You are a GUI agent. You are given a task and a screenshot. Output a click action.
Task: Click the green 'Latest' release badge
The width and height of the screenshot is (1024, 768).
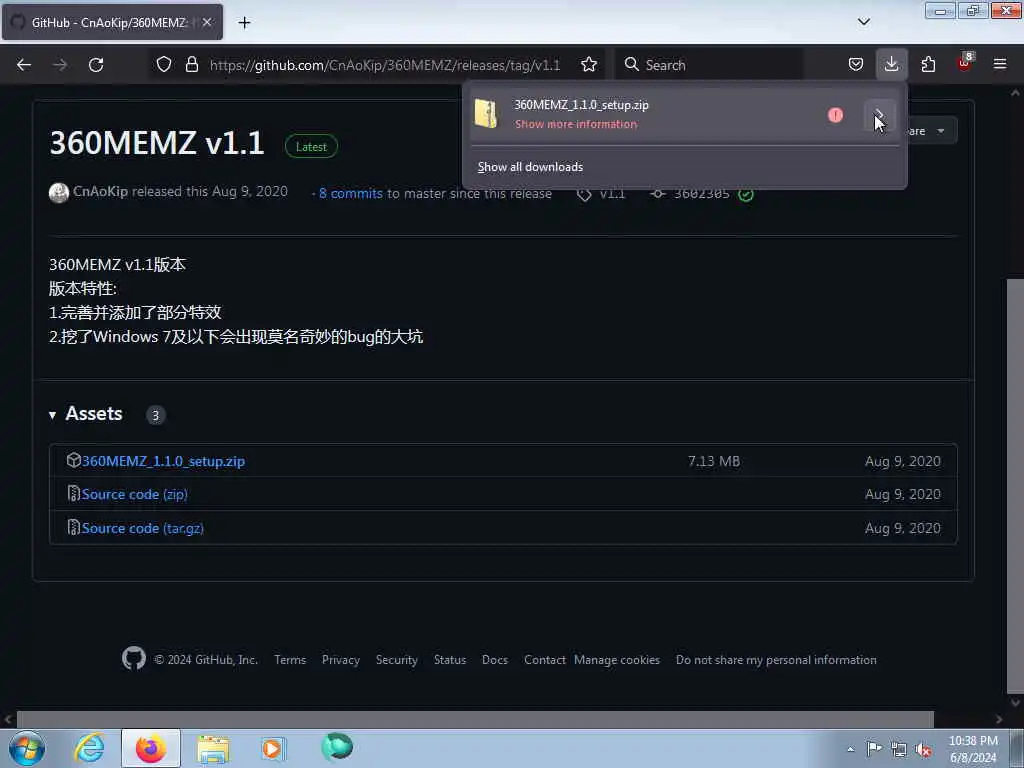point(311,147)
